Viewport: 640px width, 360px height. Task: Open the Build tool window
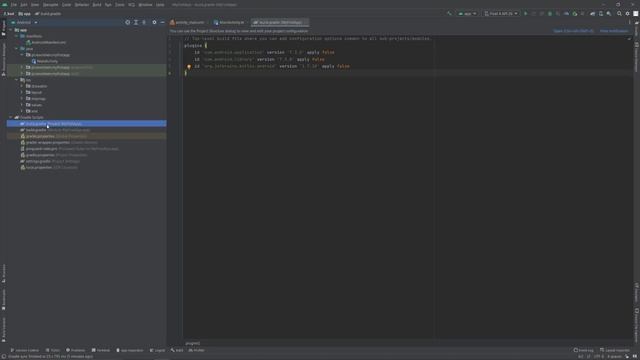pos(177,350)
